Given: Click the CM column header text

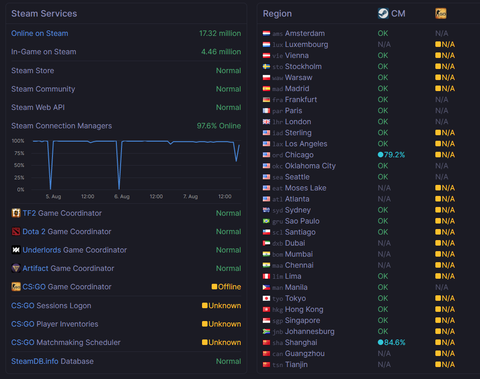Looking at the screenshot, I should [x=398, y=14].
